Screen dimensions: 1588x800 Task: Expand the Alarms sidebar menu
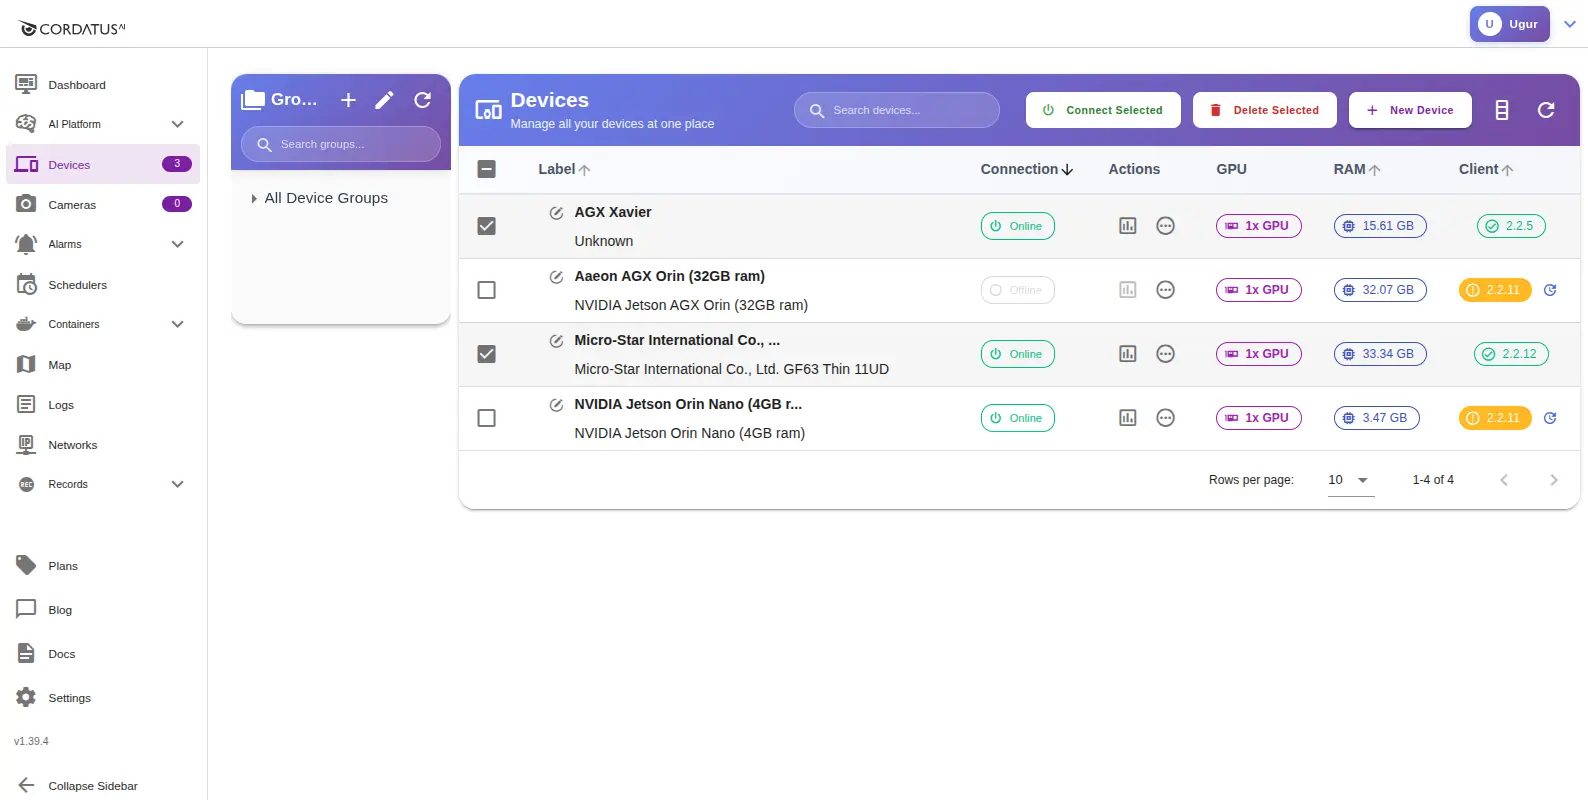click(x=102, y=244)
